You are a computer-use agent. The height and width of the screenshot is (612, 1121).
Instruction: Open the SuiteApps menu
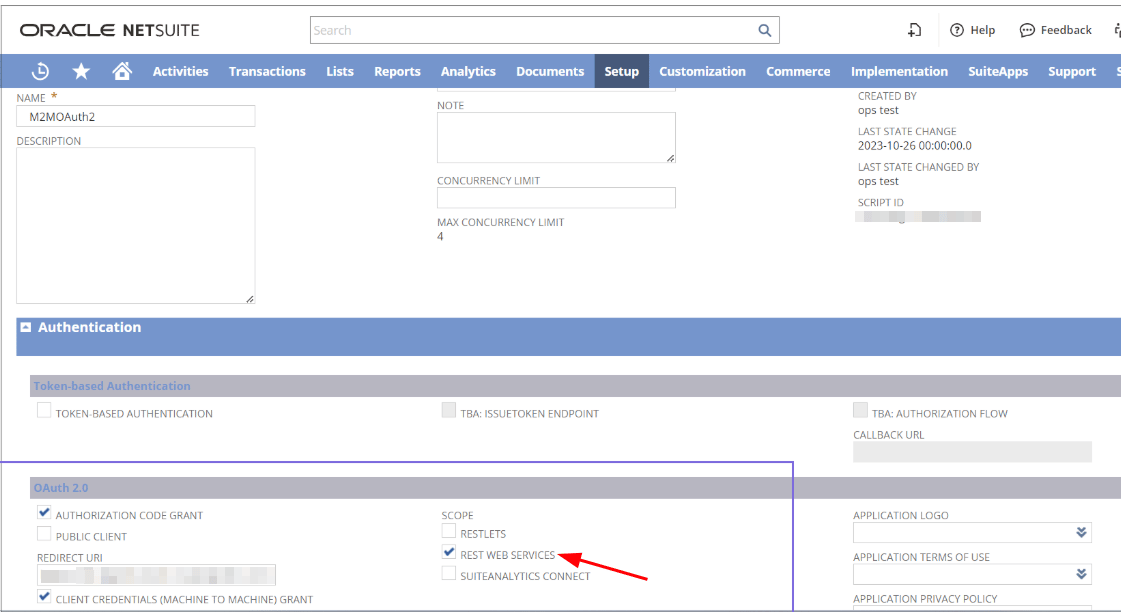point(997,71)
